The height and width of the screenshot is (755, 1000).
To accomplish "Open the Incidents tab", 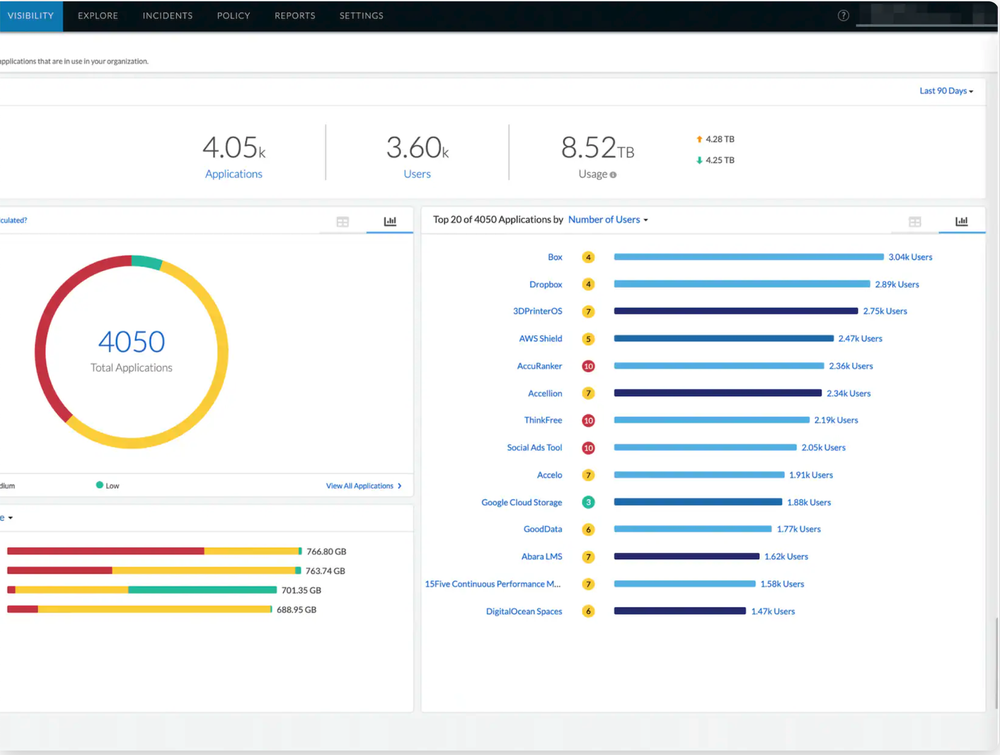I will pos(167,15).
